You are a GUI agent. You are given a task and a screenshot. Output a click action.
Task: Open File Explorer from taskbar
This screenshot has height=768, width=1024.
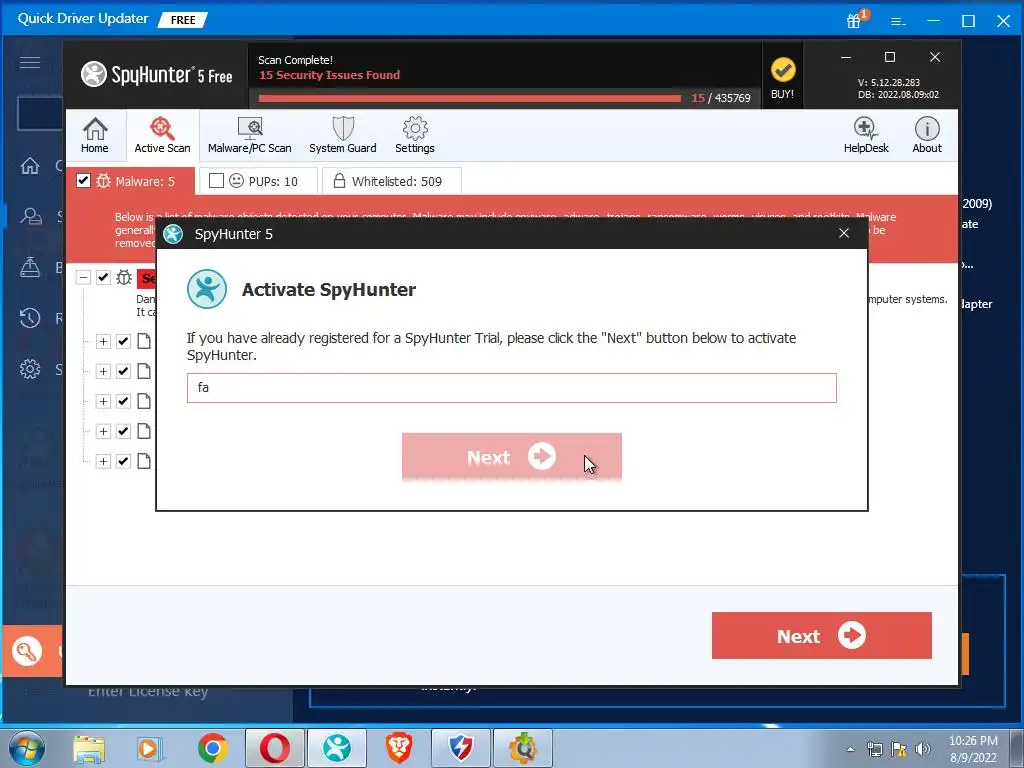89,748
